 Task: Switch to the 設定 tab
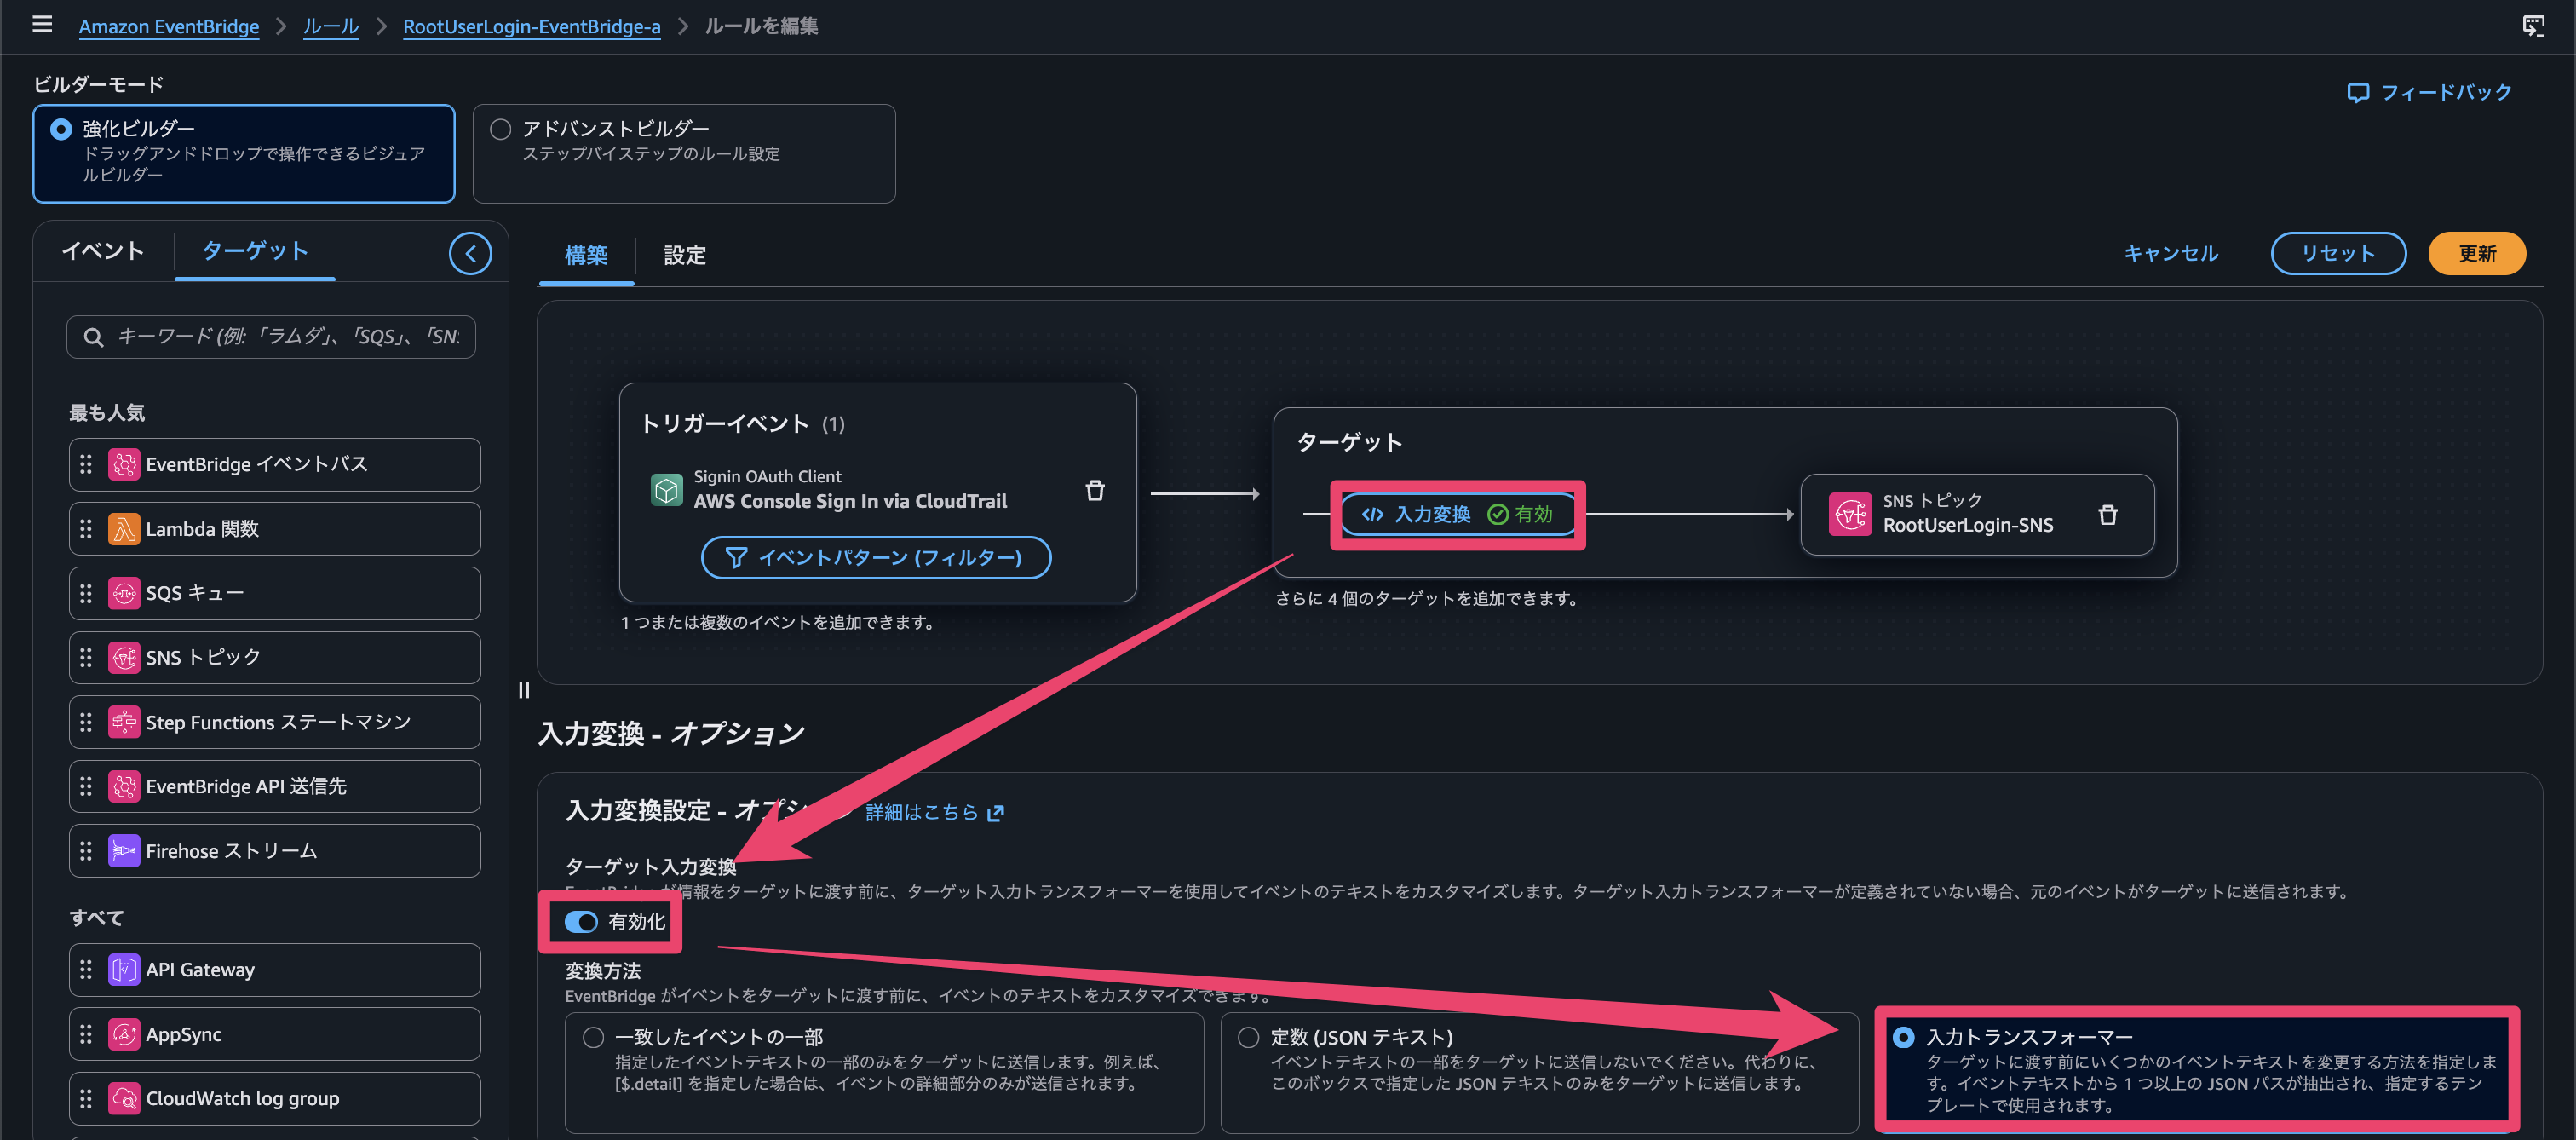pyautogui.click(x=685, y=256)
